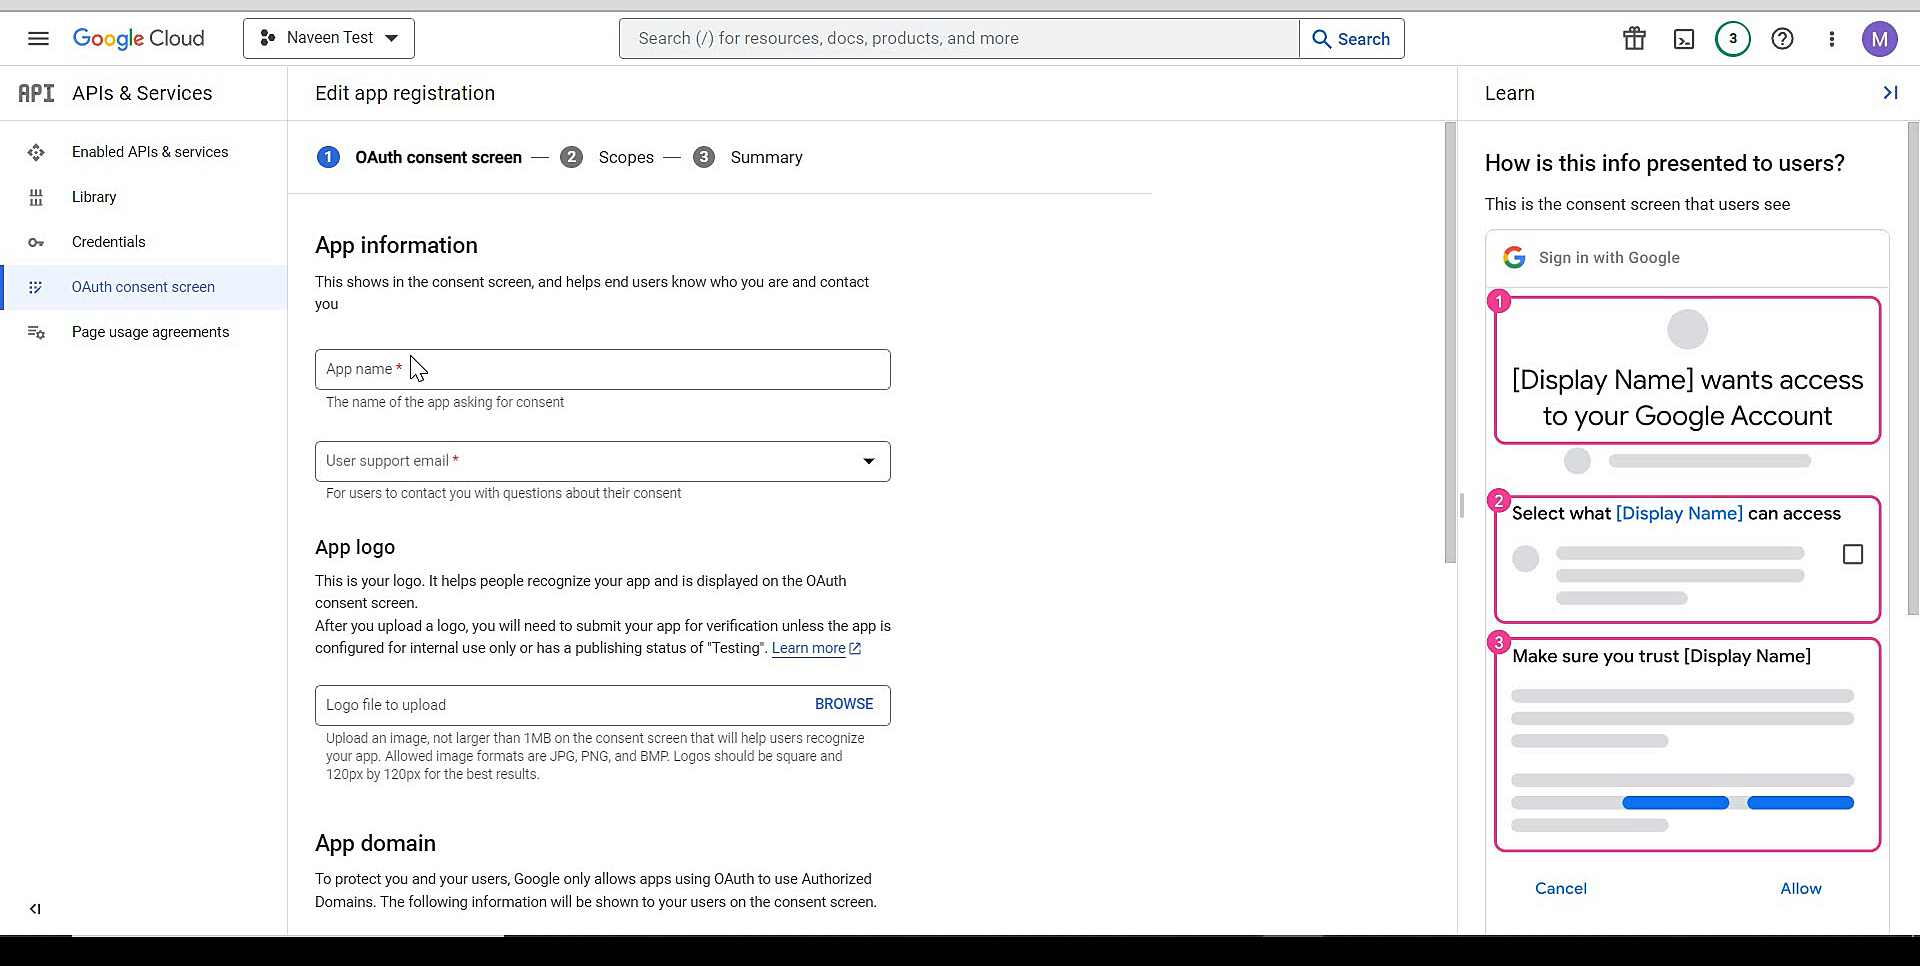Focus the resource search box
This screenshot has height=966, width=1920.
[x=959, y=39]
